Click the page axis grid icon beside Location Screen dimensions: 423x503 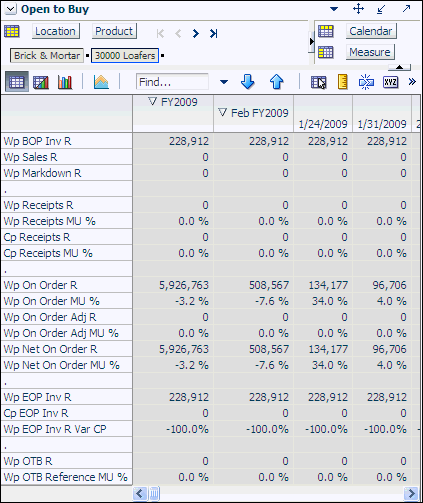(x=12, y=31)
